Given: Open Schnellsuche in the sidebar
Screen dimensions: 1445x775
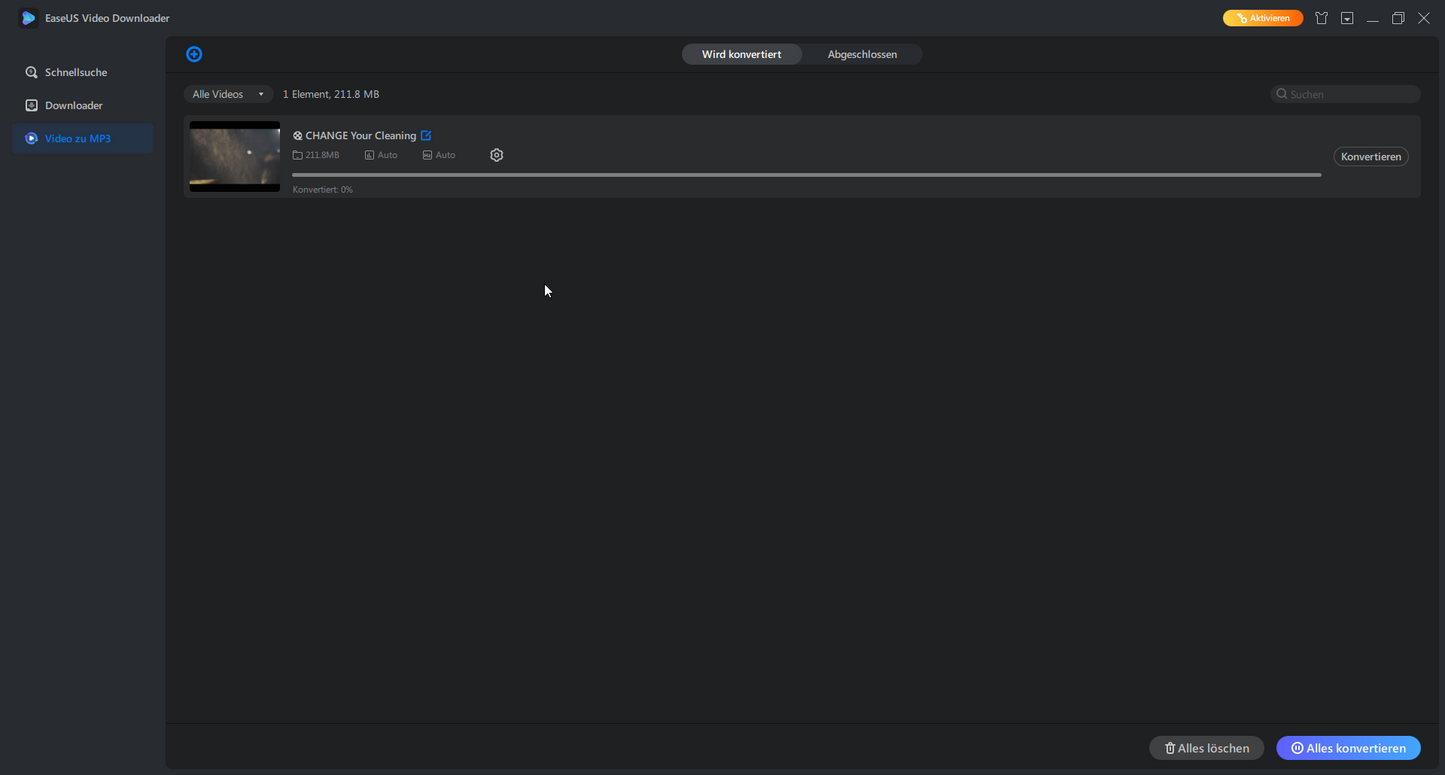Looking at the screenshot, I should point(76,72).
